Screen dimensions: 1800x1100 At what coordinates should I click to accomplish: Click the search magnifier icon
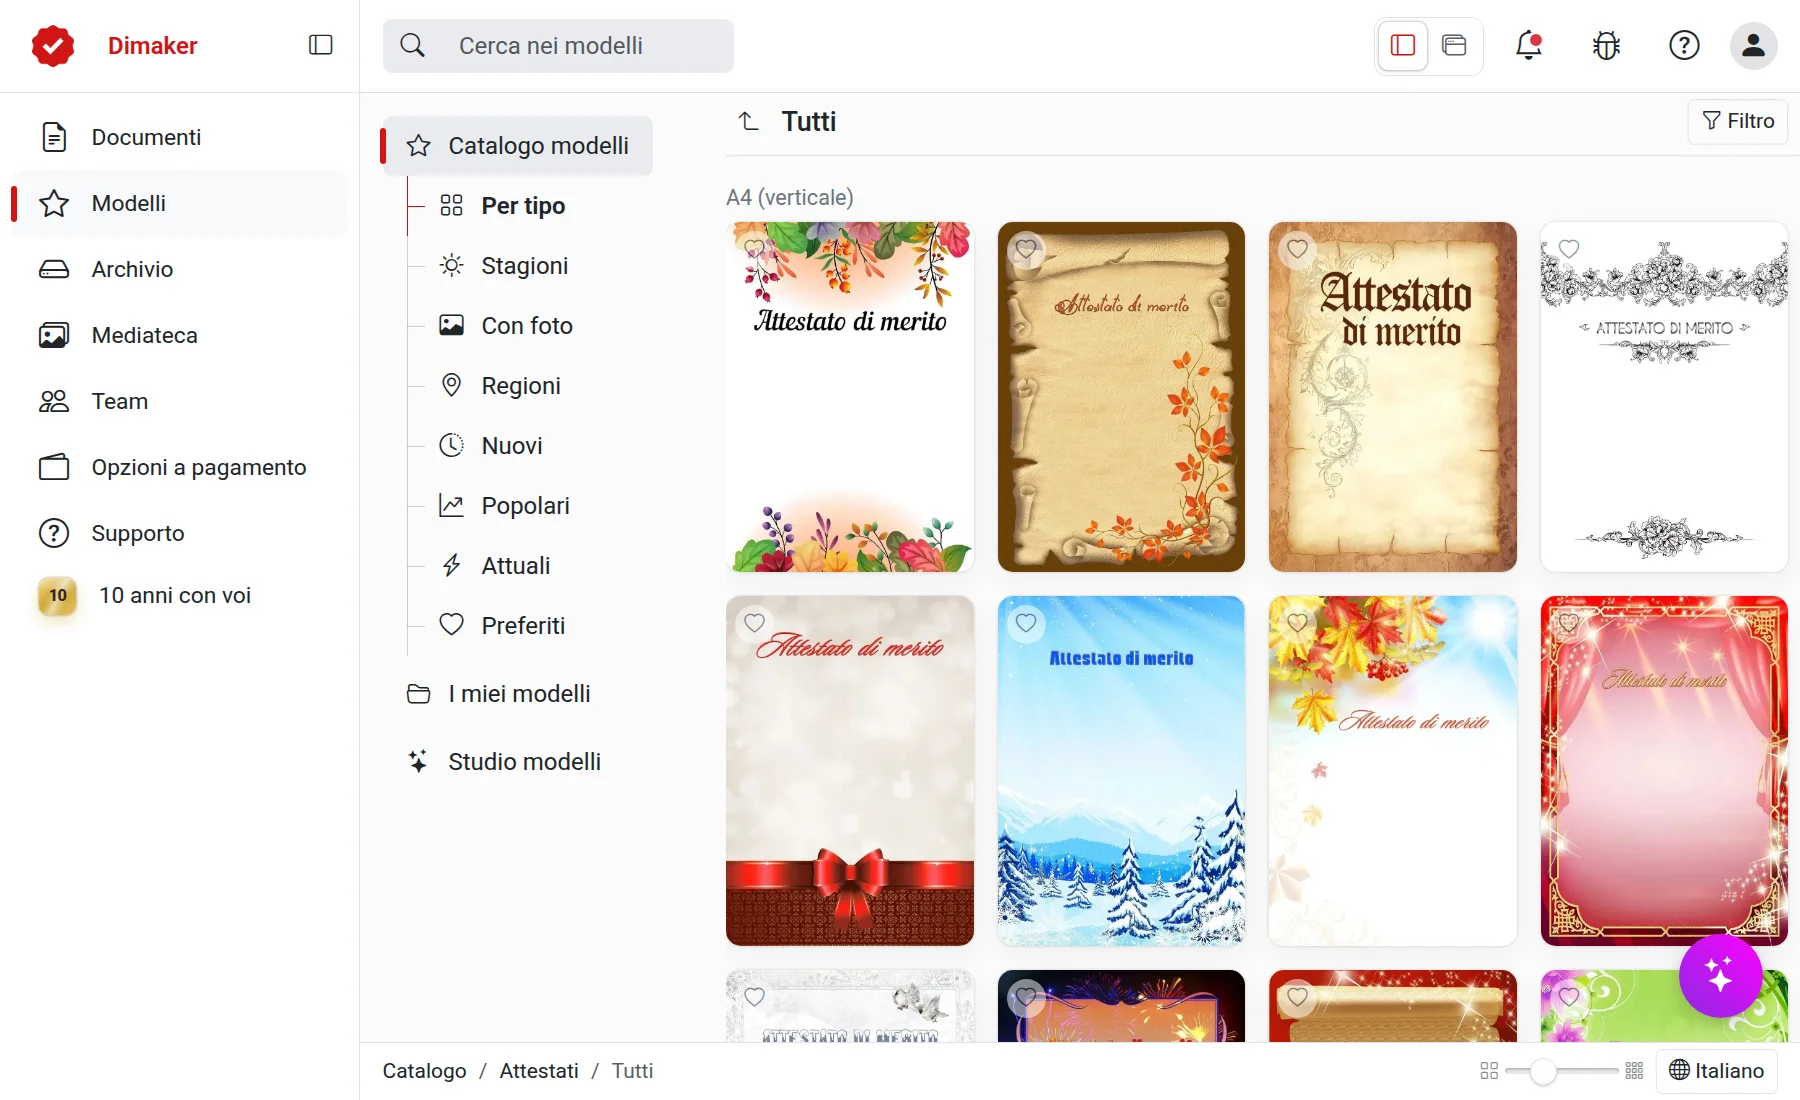click(412, 45)
